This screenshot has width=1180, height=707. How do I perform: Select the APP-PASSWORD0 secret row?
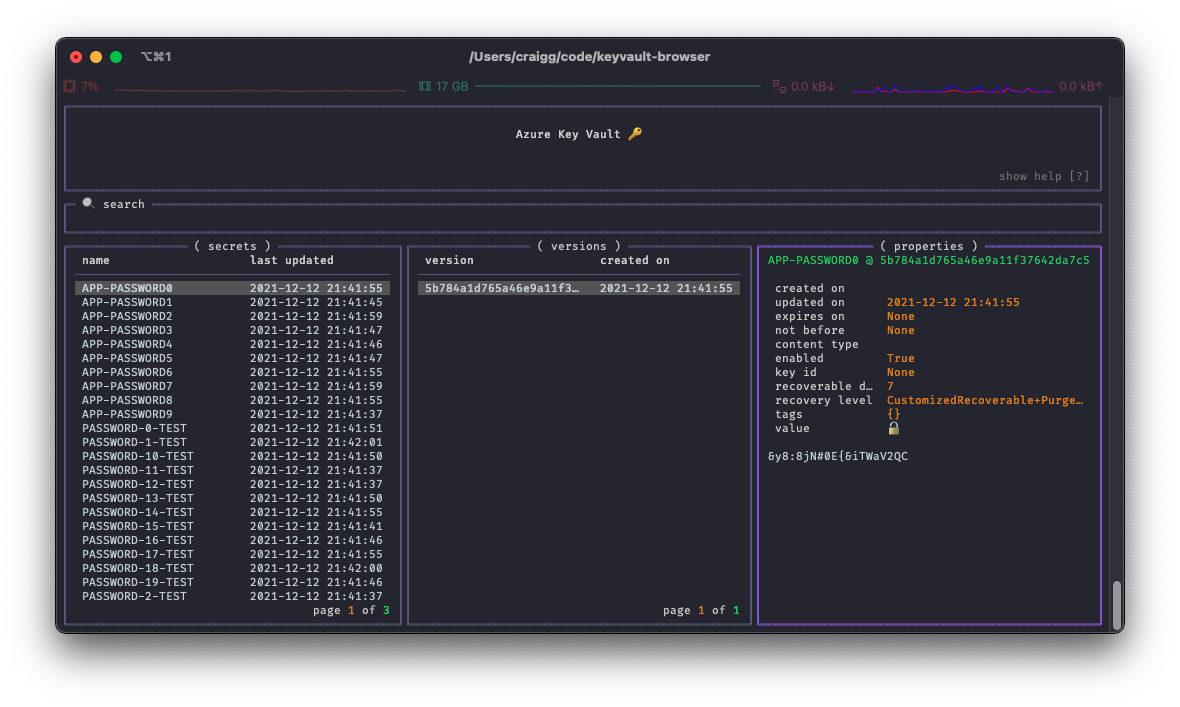point(233,288)
